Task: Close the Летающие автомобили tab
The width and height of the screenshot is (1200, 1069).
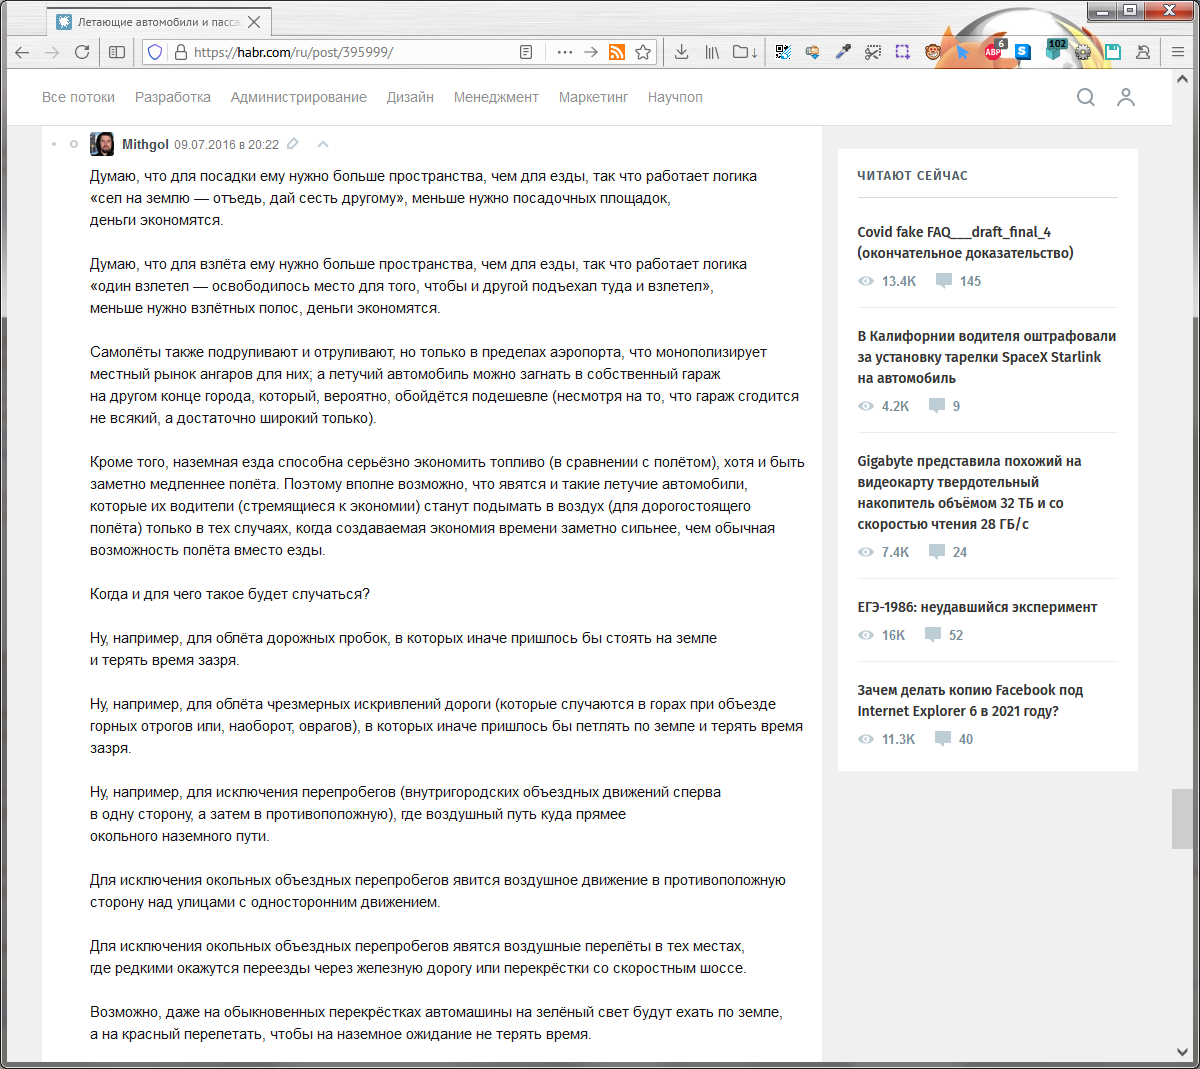Action: click(x=254, y=22)
